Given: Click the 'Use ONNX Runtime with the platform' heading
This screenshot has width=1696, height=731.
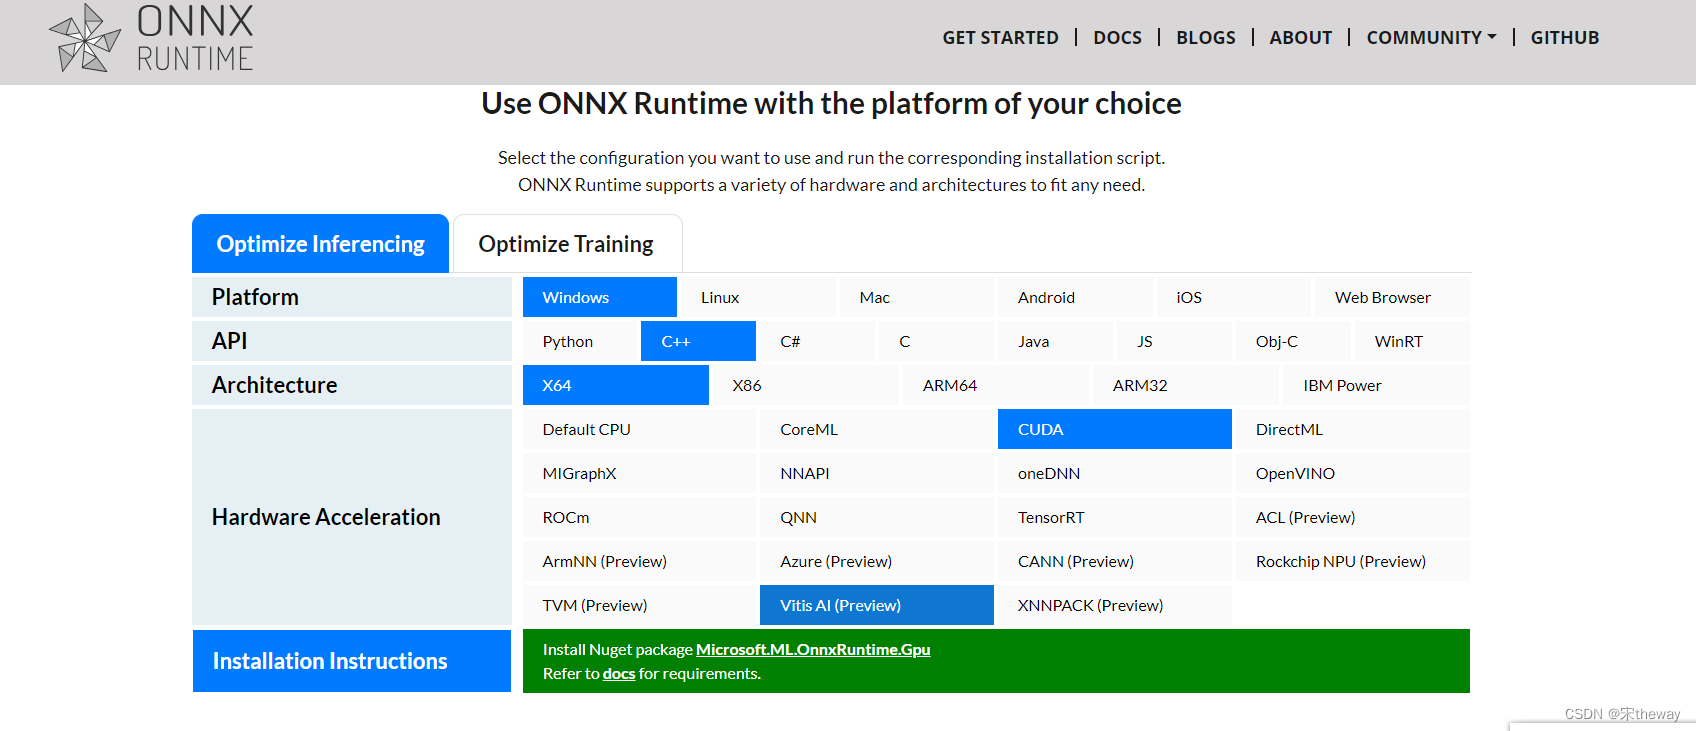Looking at the screenshot, I should pos(831,104).
